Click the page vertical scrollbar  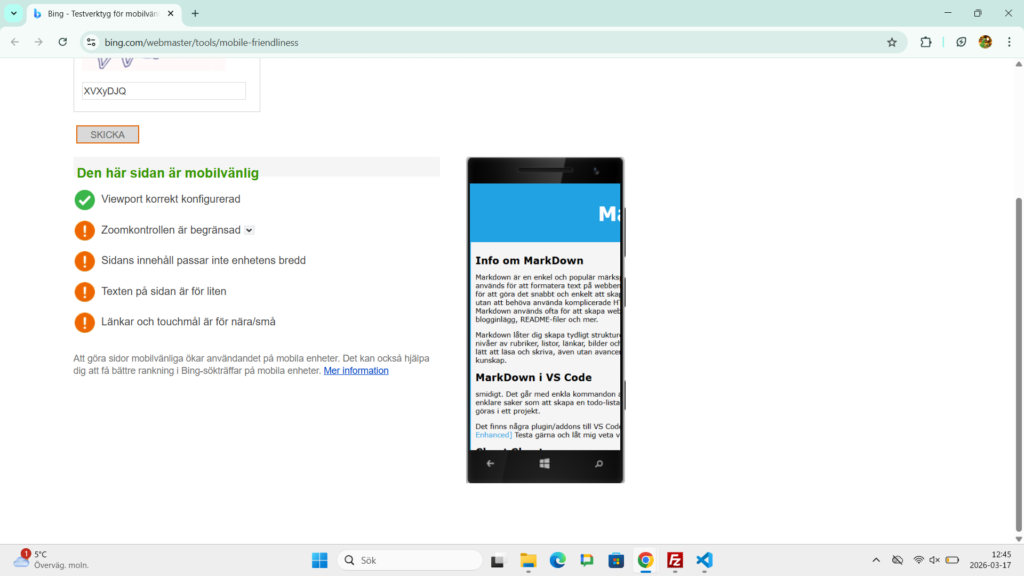click(x=1019, y=300)
